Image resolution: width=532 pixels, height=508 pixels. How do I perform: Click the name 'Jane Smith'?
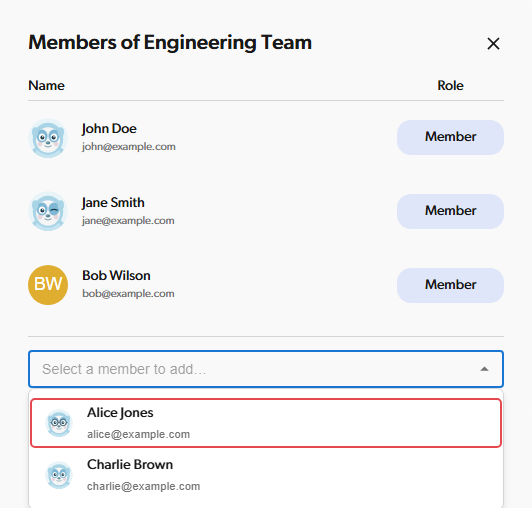[113, 203]
